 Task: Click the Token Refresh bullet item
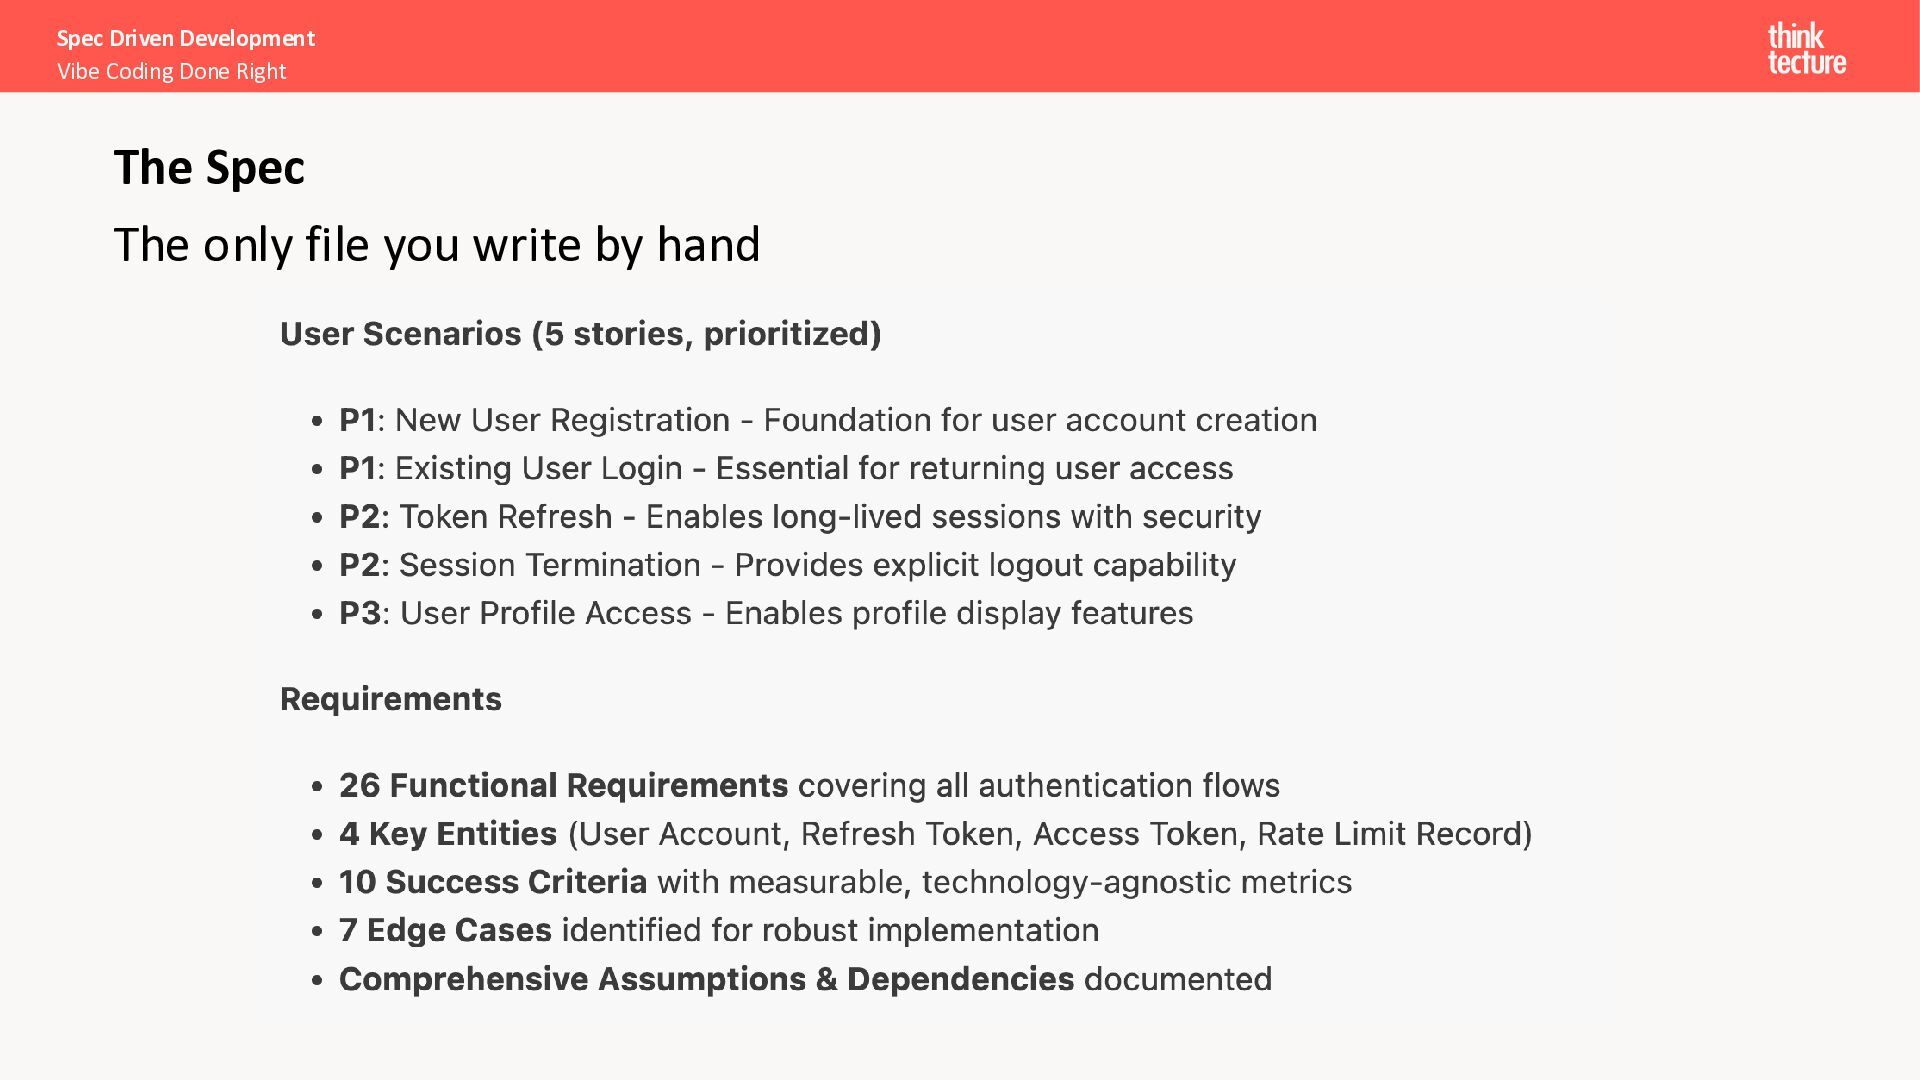tap(799, 517)
